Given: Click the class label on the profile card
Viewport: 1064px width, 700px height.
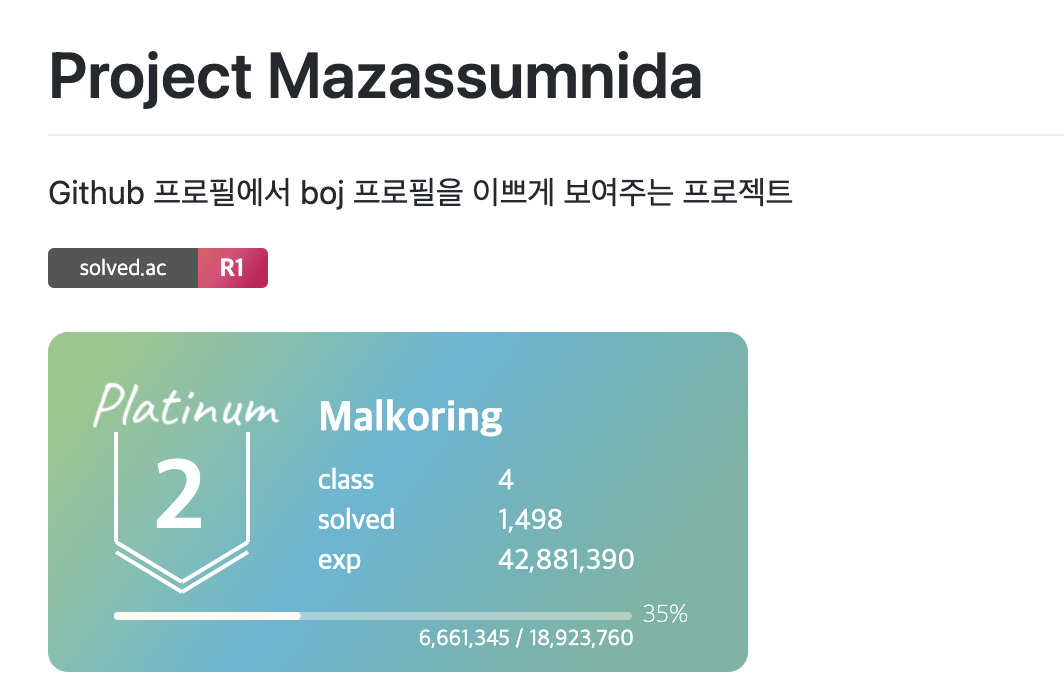Looking at the screenshot, I should pyautogui.click(x=346, y=480).
